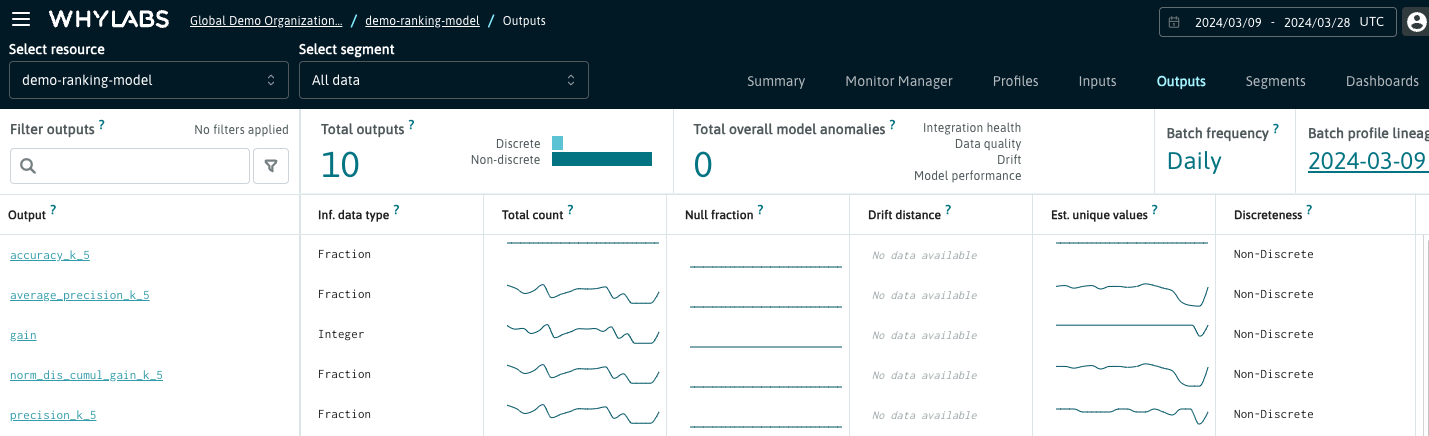Open help tooltip for Batch frequency
The height and width of the screenshot is (436, 1429).
click(1277, 130)
